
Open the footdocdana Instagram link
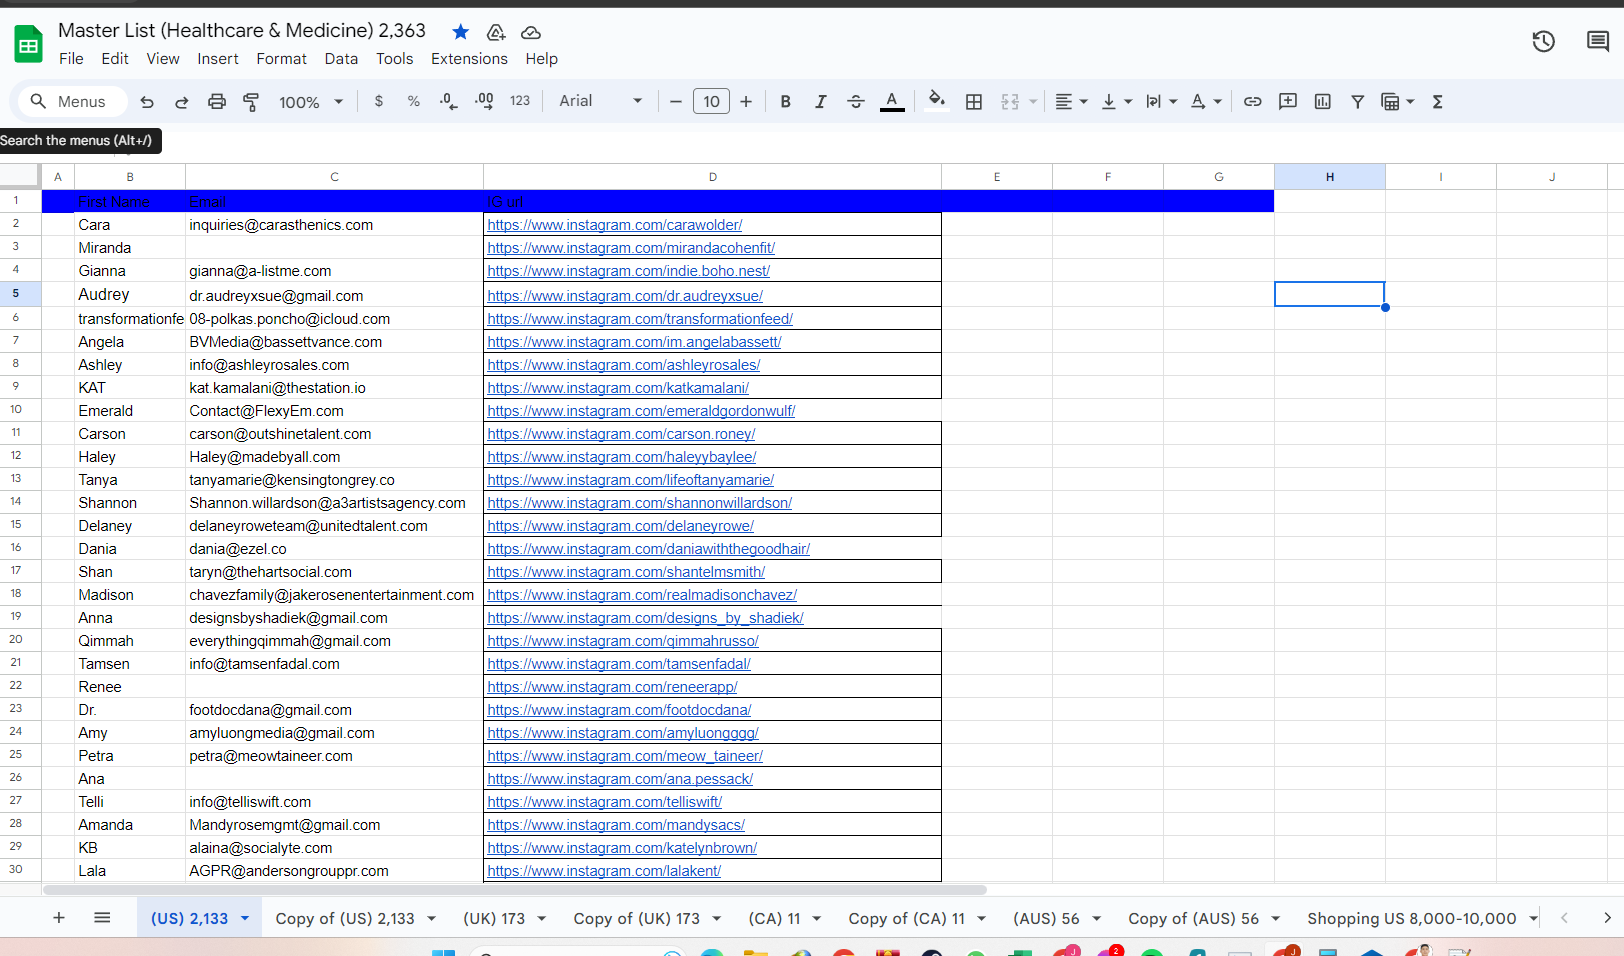coord(619,710)
